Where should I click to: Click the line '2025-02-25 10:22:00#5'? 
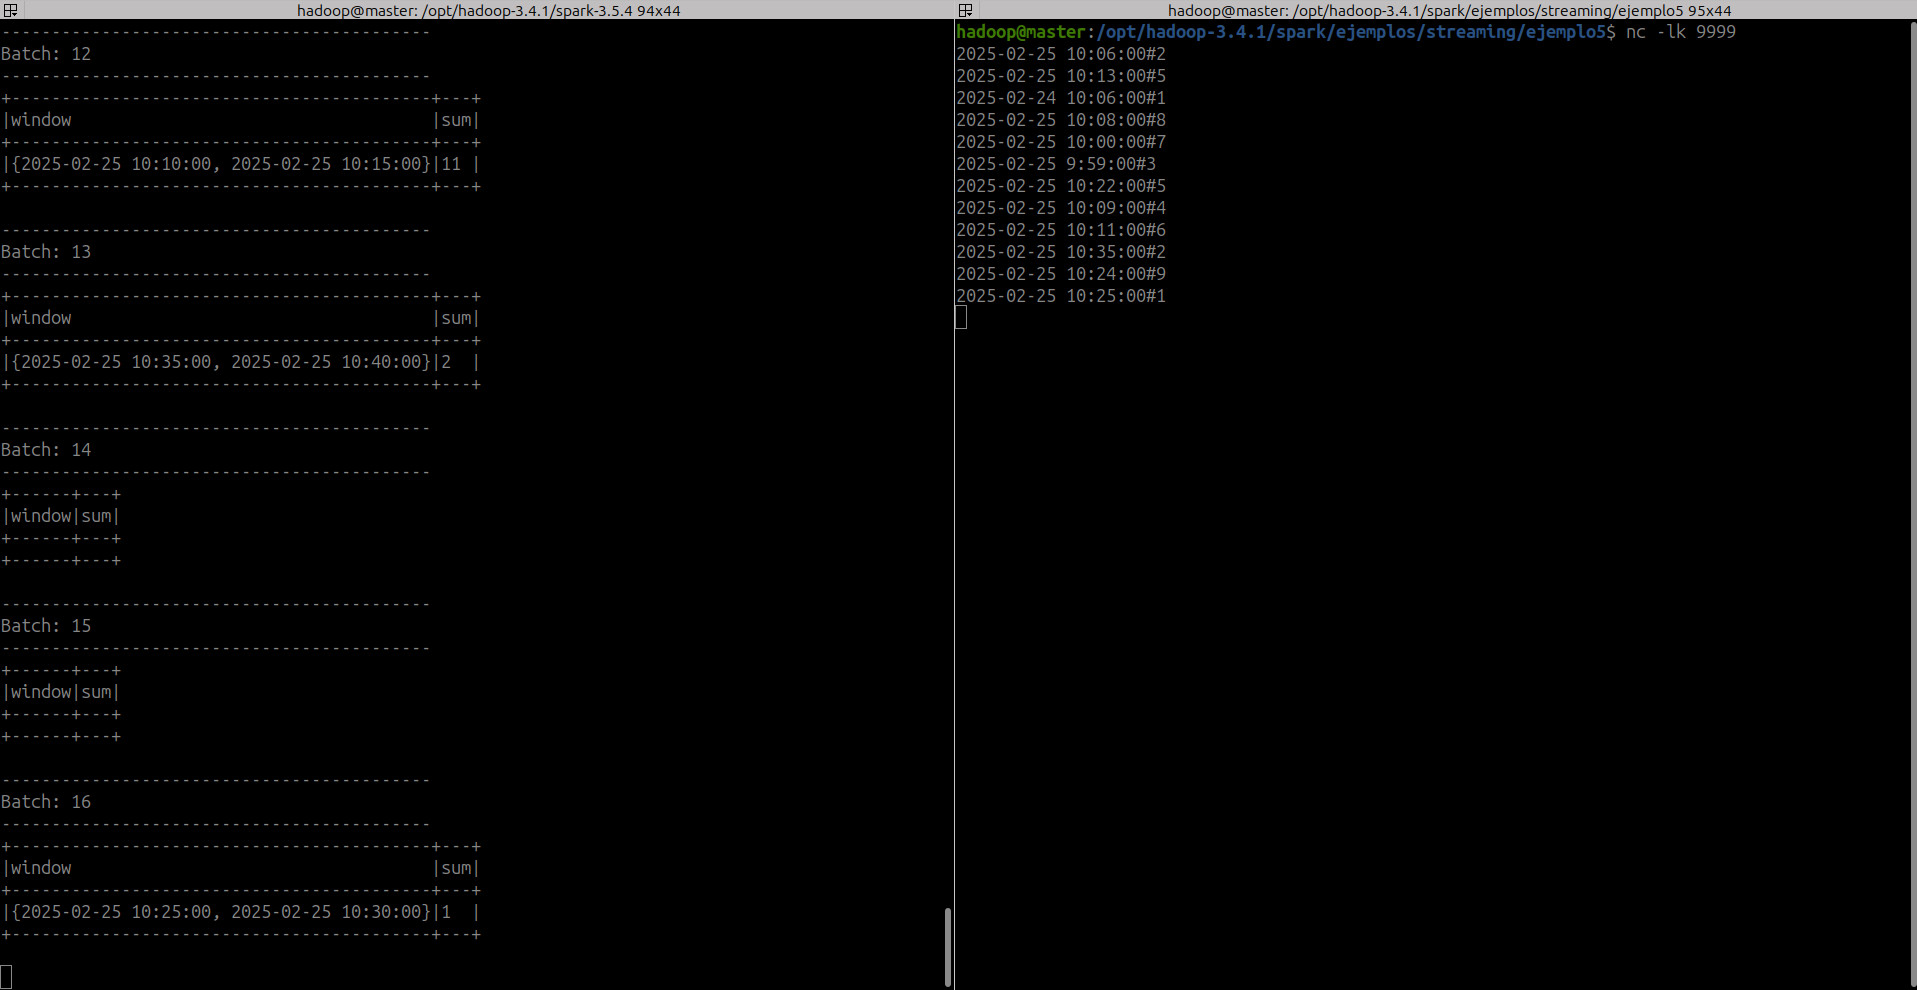1061,186
